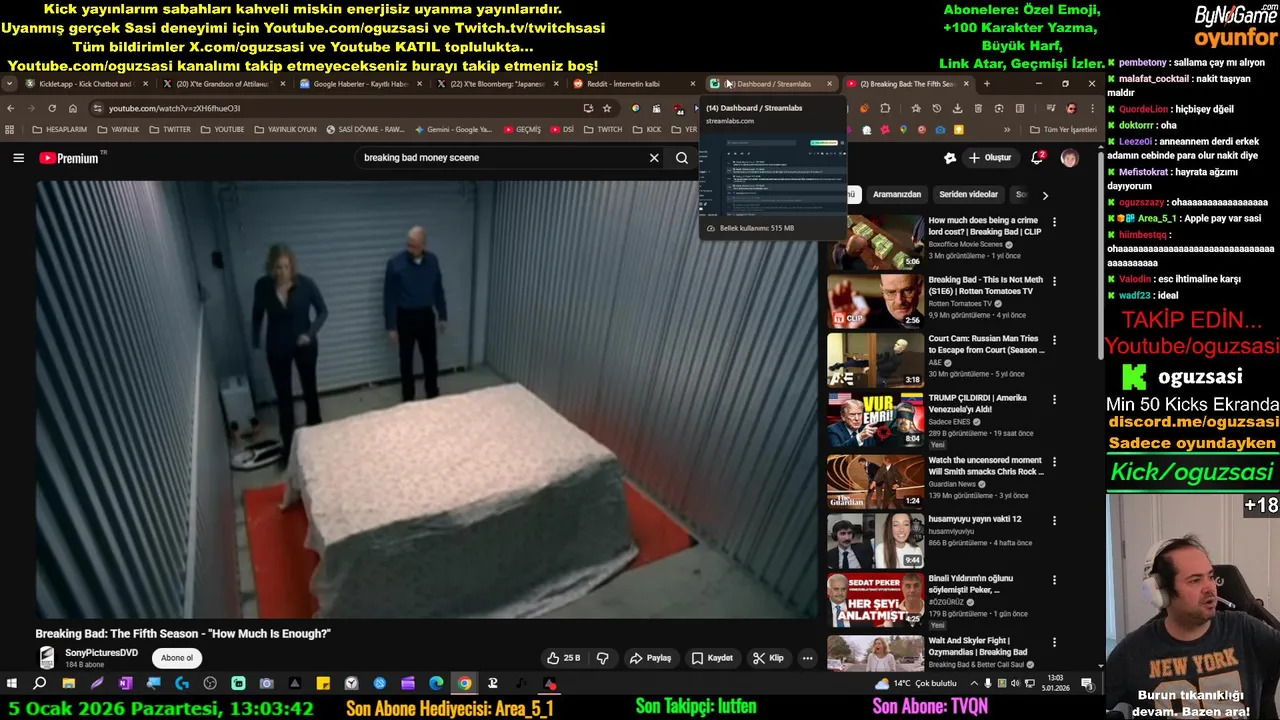Open Chrome extensions puzzle icon
1280x720 pixels.
point(885,108)
